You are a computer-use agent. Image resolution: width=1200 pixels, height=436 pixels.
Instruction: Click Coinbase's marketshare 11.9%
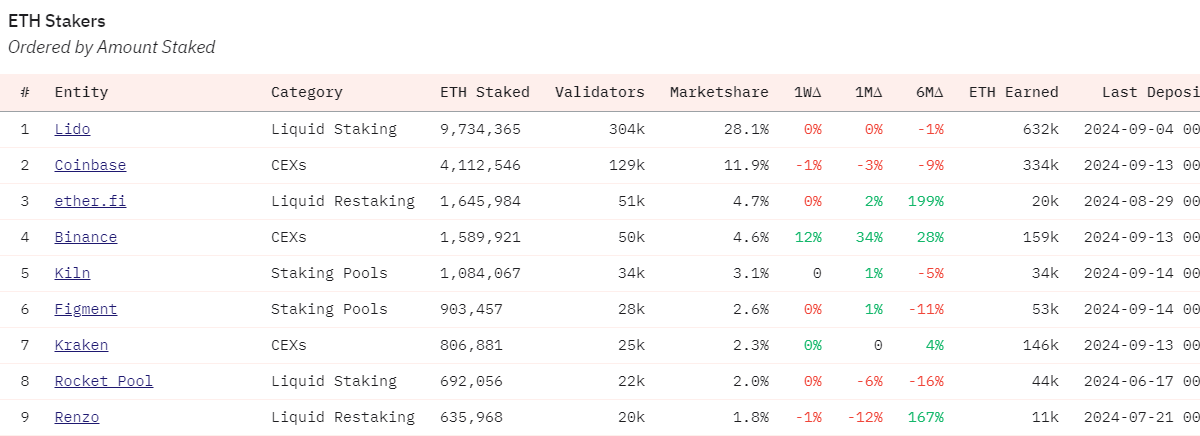point(747,165)
